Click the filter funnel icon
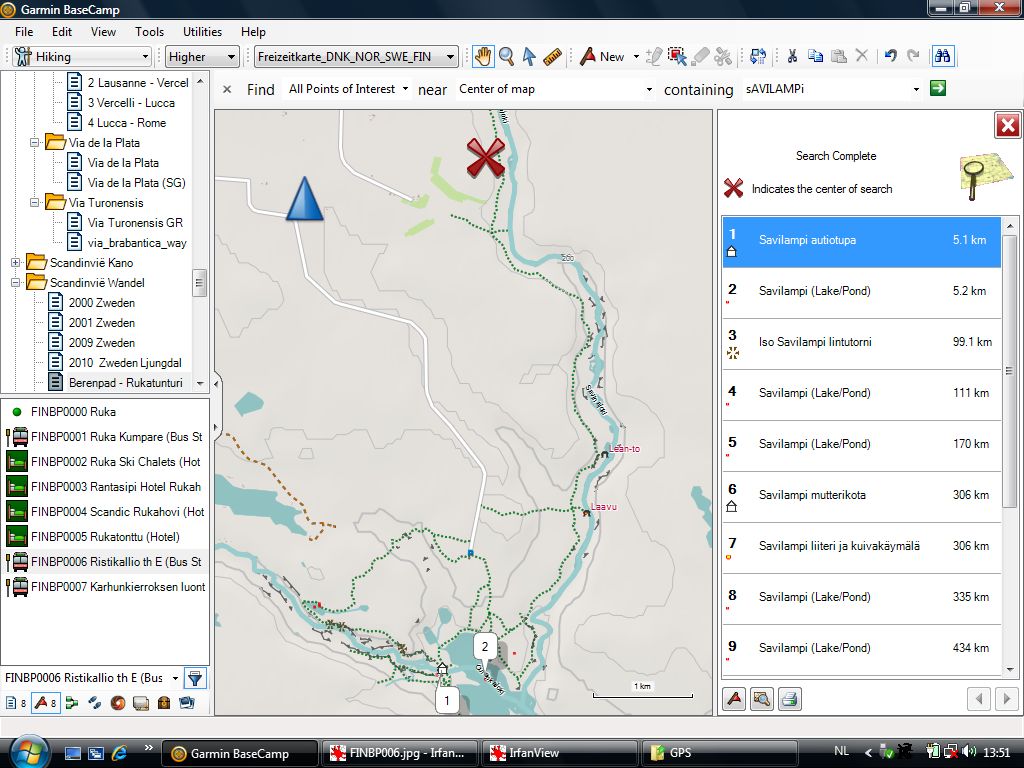 coord(195,678)
